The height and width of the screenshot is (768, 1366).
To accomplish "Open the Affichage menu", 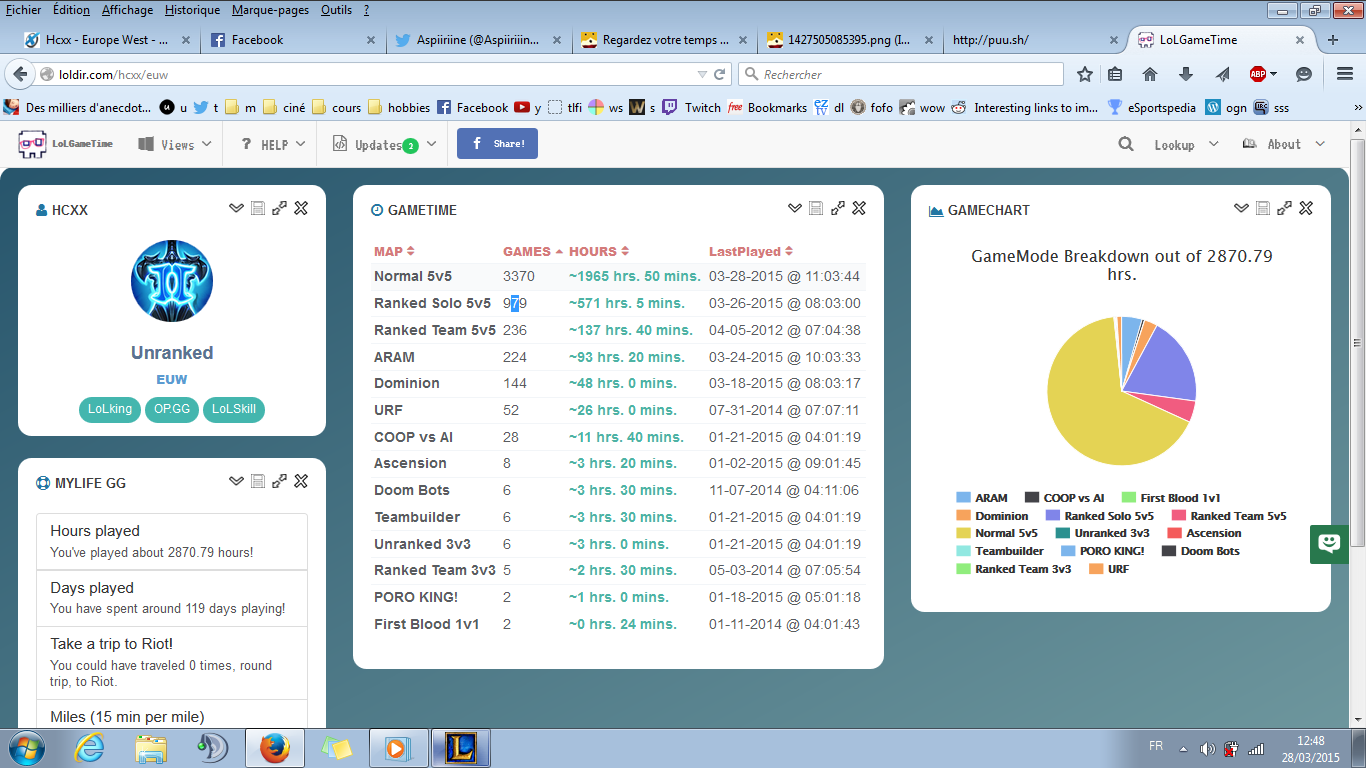I will [128, 10].
